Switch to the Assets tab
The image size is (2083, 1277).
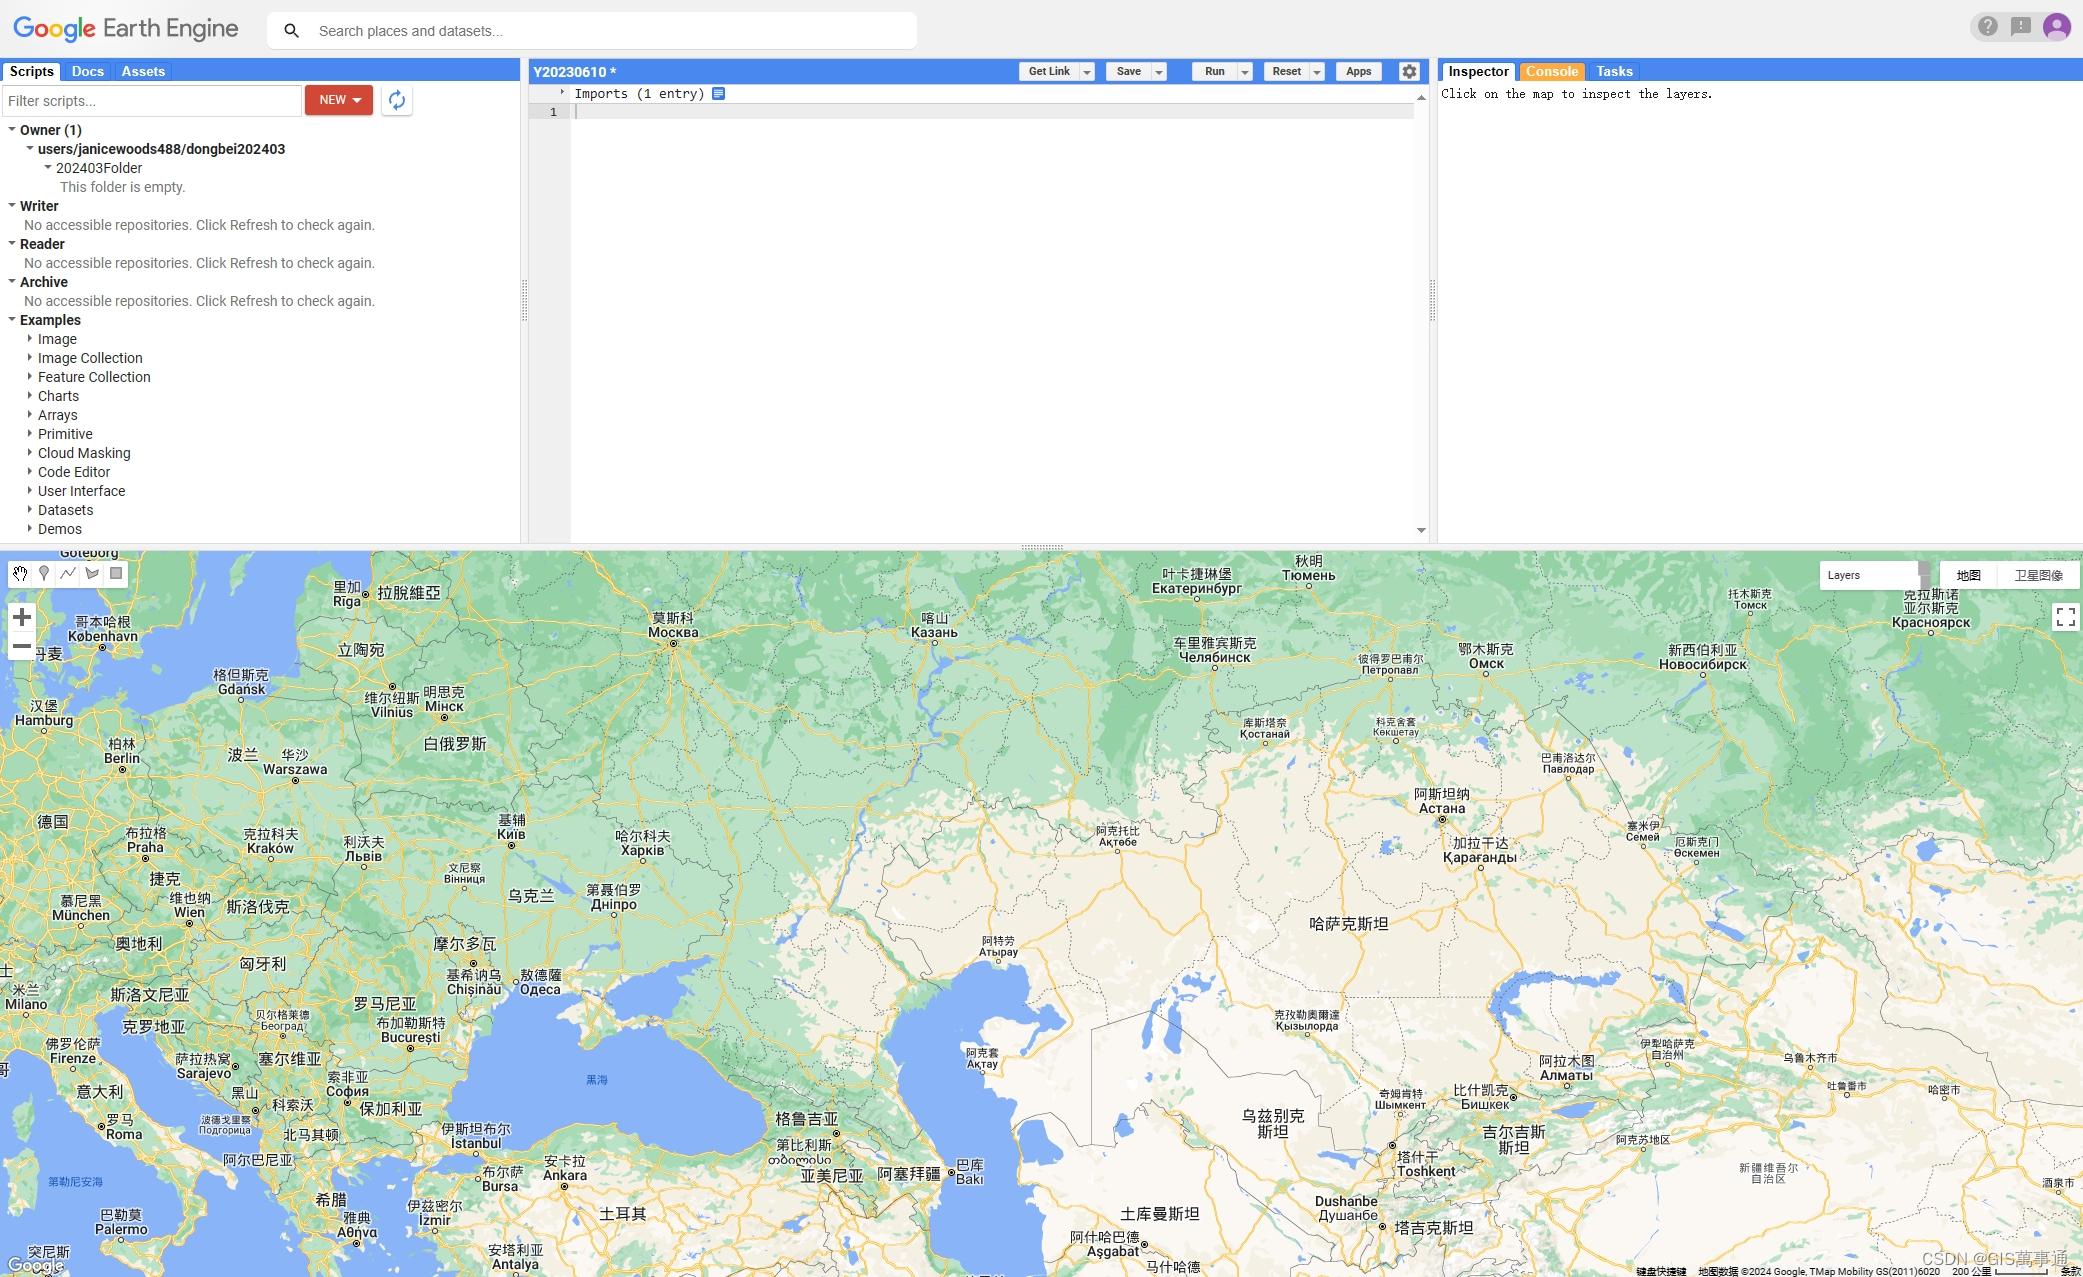[143, 71]
